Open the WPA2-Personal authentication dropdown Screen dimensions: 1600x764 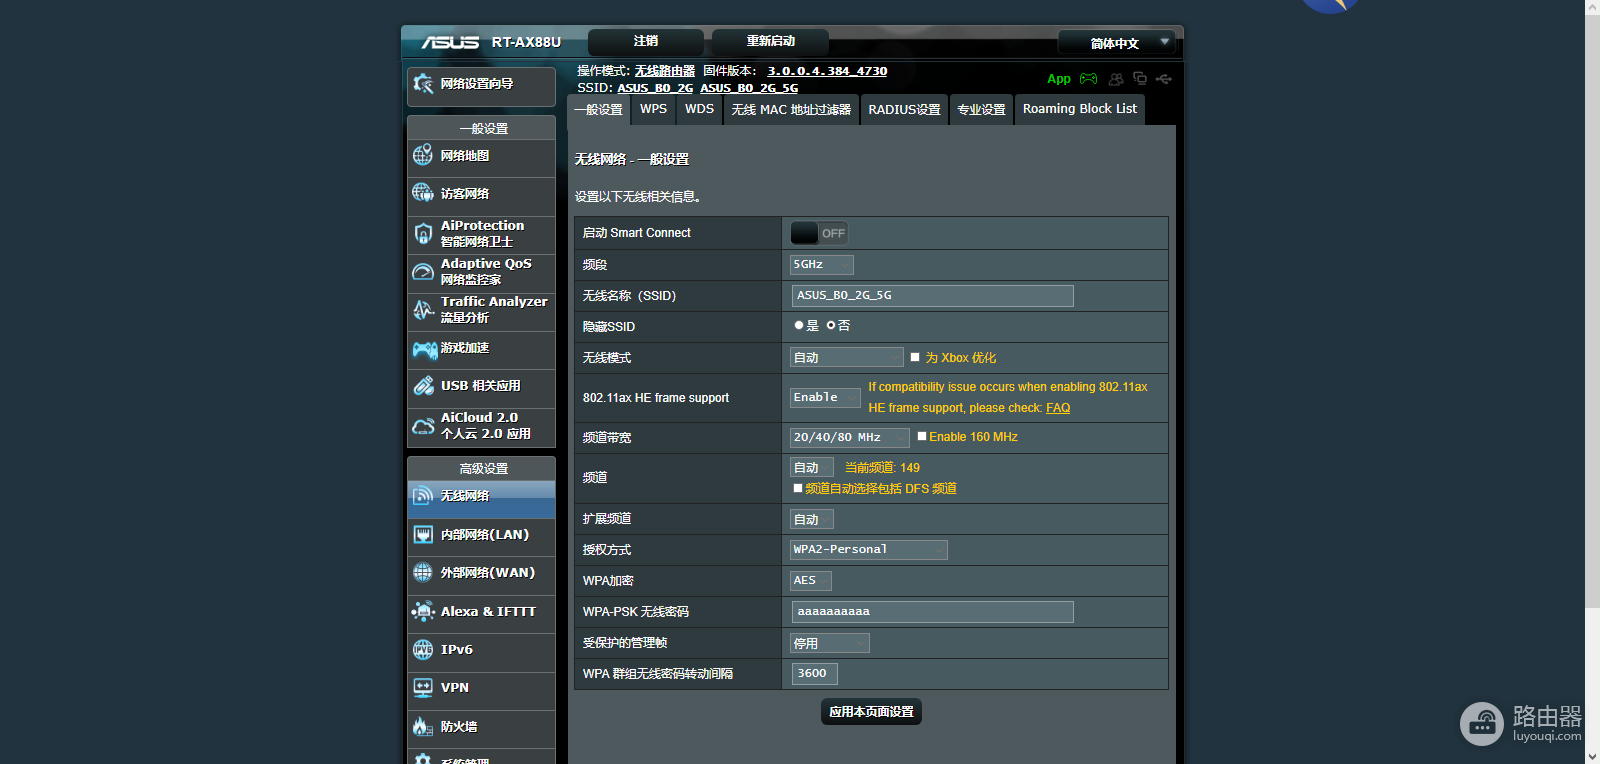pyautogui.click(x=869, y=550)
